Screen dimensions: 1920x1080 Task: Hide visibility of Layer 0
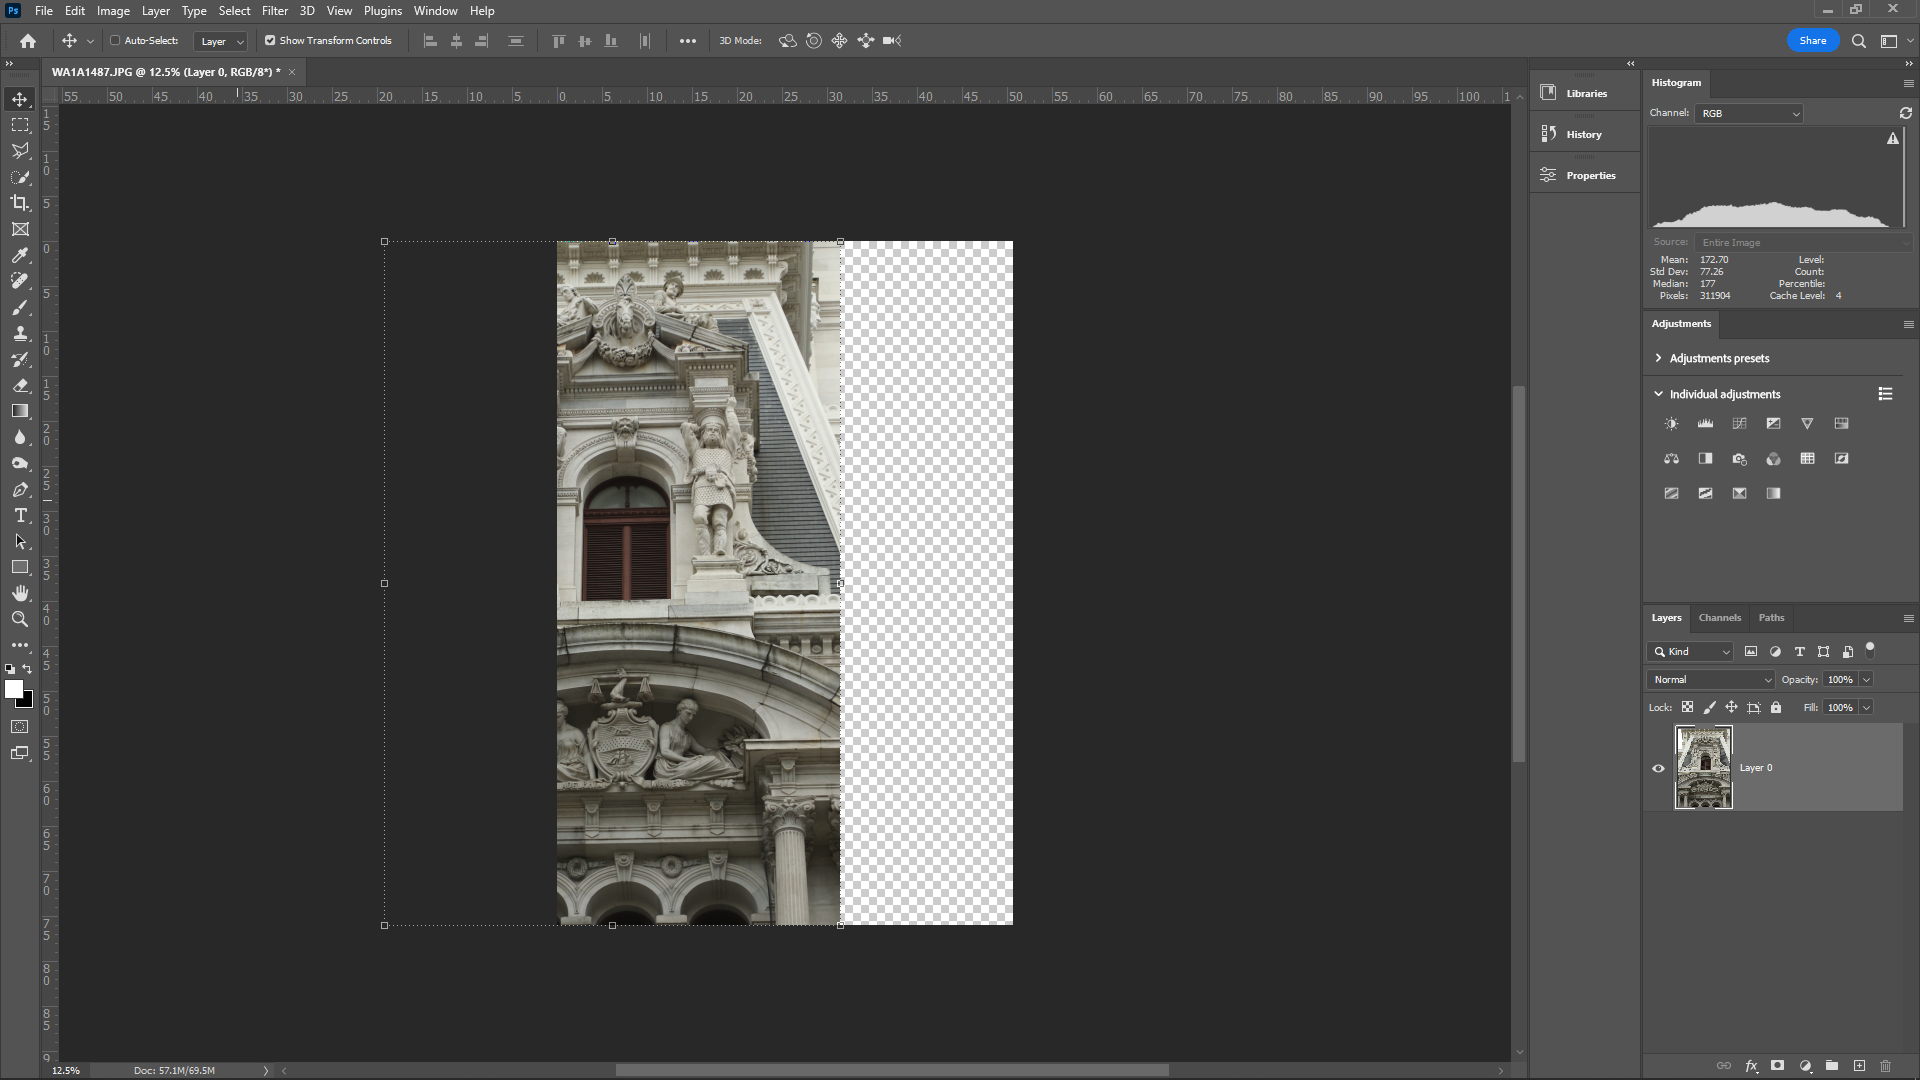click(x=1659, y=767)
